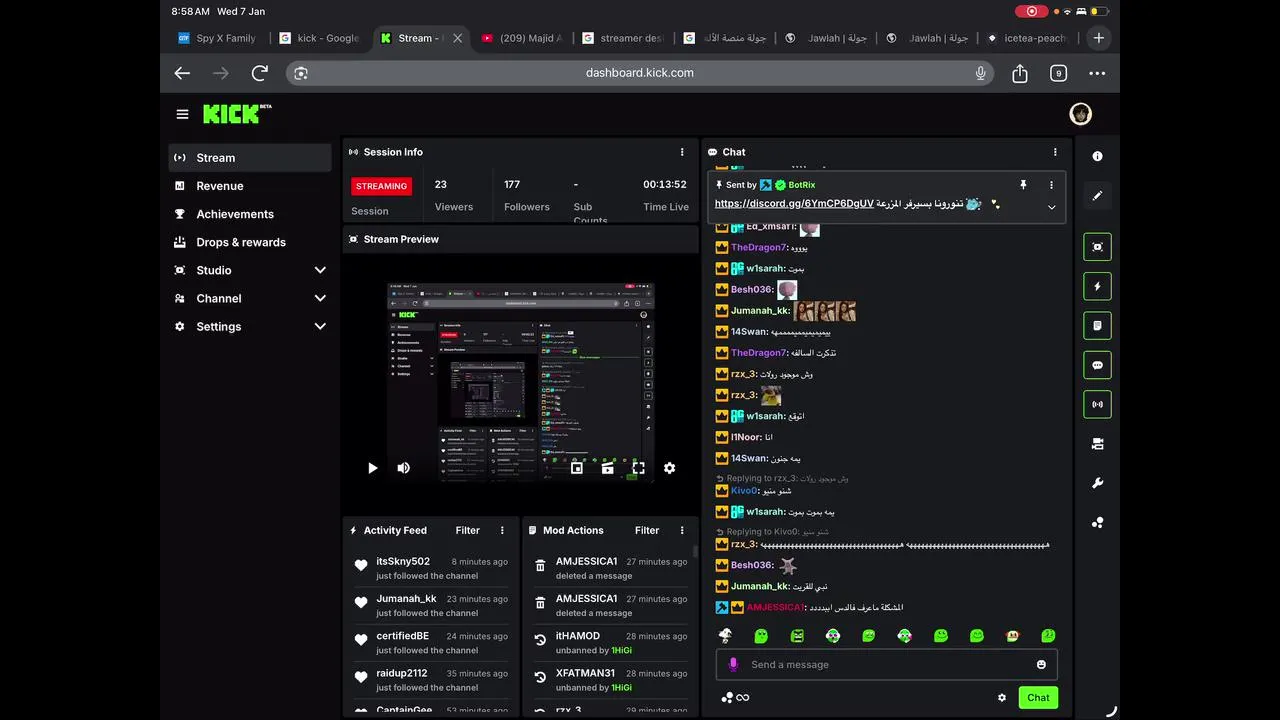
Task: Open the emoji picker in chat input
Action: point(1041,664)
